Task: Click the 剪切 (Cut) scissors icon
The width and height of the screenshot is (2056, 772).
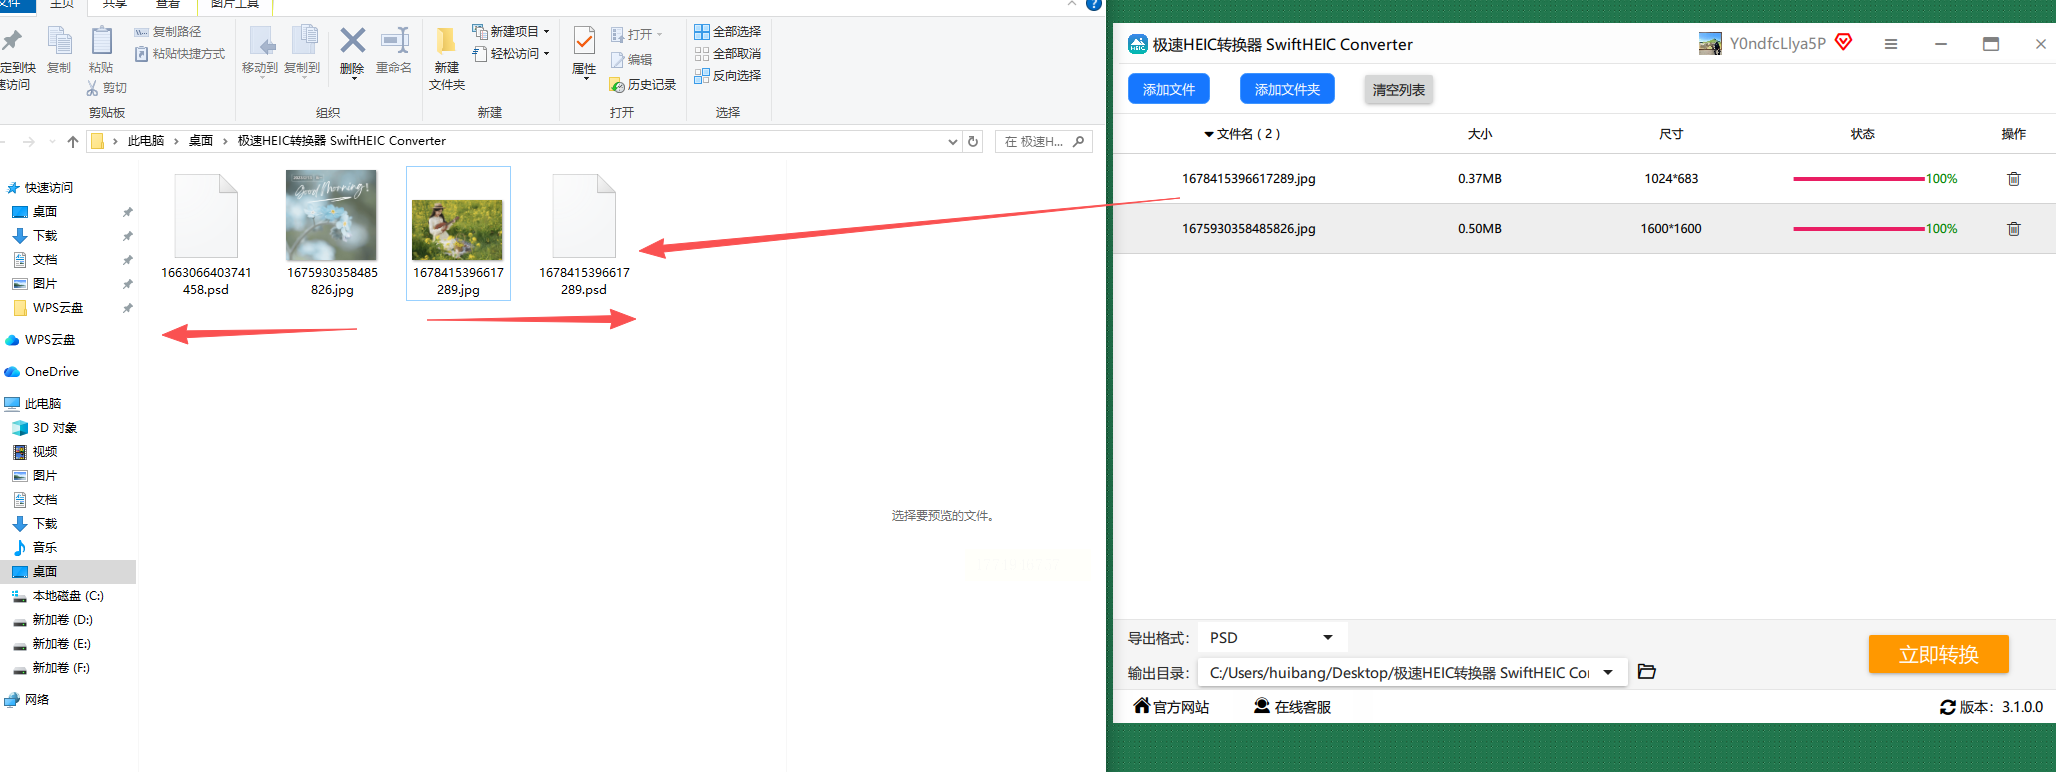Action: click(x=92, y=88)
